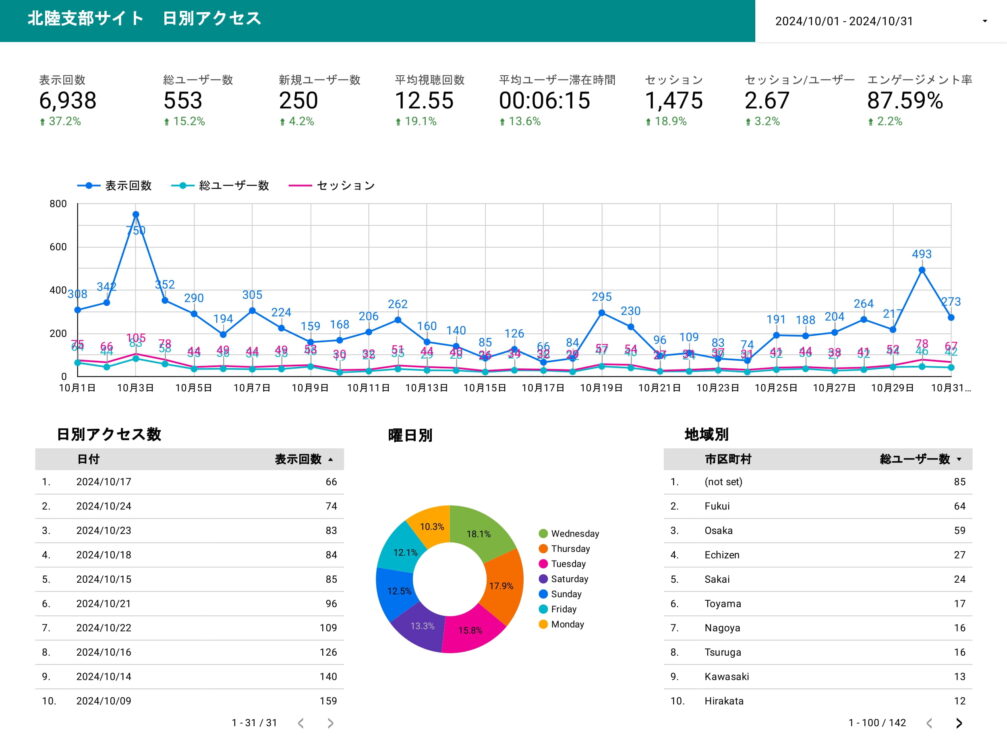
Task: Open the date range dropdown
Action: (879, 21)
